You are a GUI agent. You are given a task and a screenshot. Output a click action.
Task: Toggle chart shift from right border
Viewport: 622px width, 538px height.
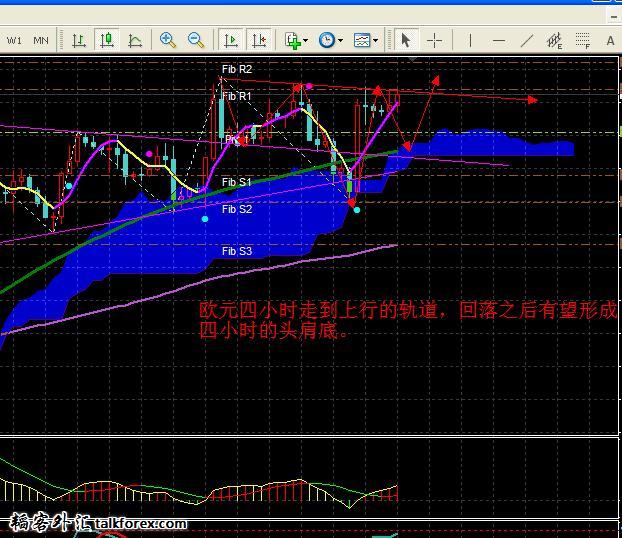click(259, 40)
